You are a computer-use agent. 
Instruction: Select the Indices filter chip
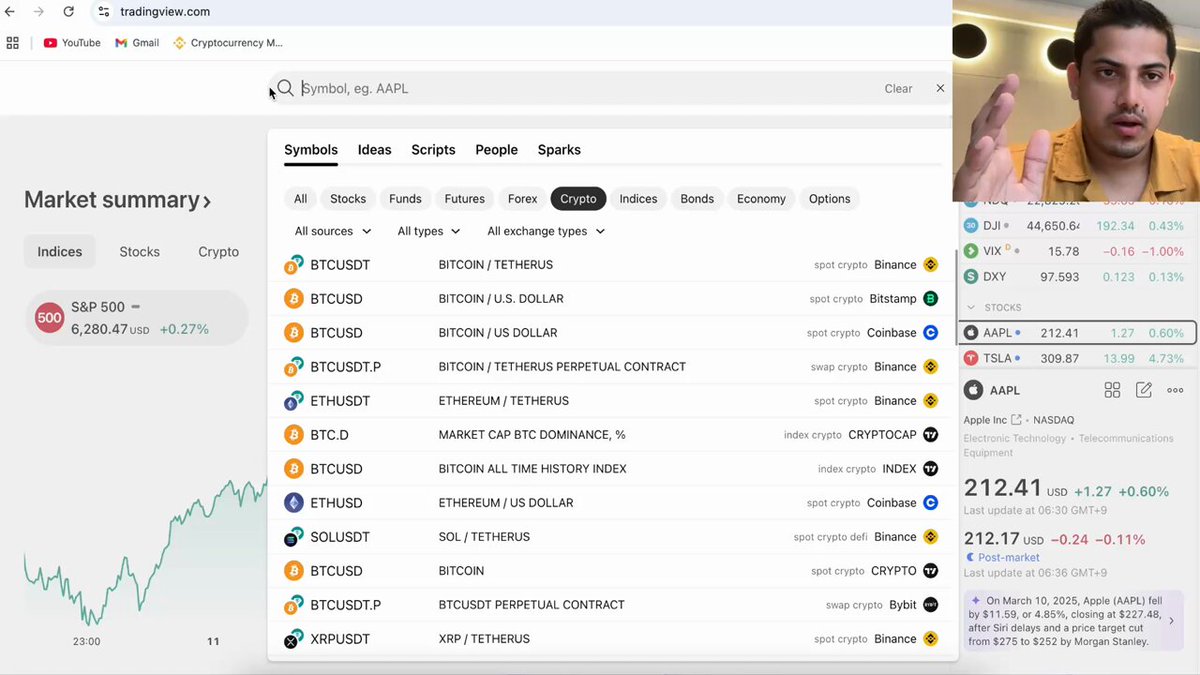pyautogui.click(x=638, y=199)
